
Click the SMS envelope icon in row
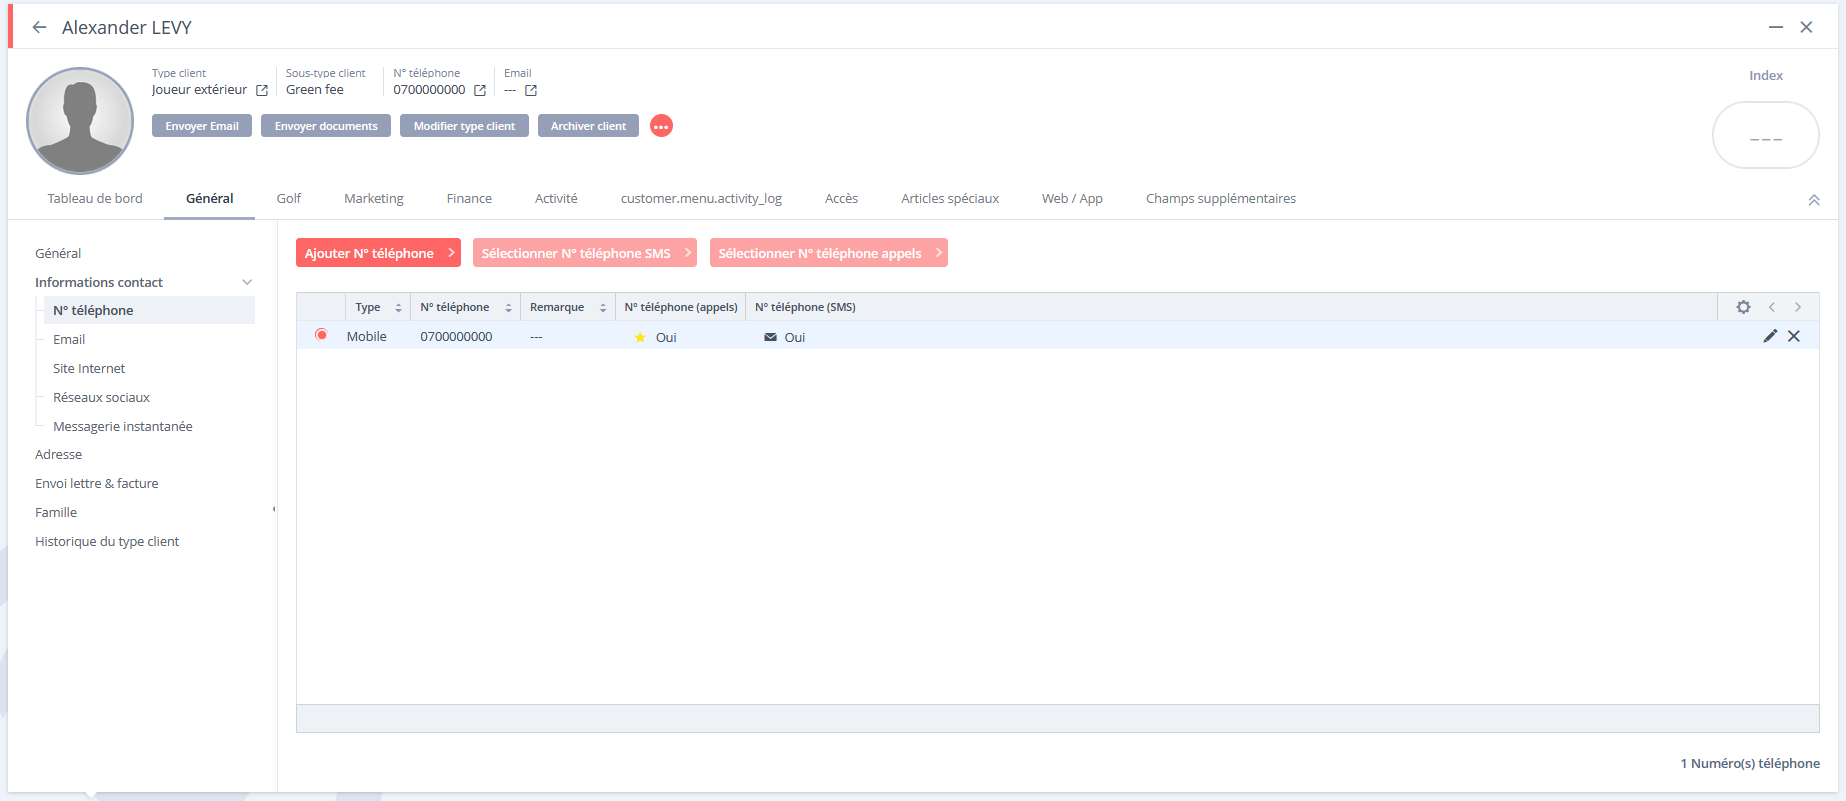(770, 337)
